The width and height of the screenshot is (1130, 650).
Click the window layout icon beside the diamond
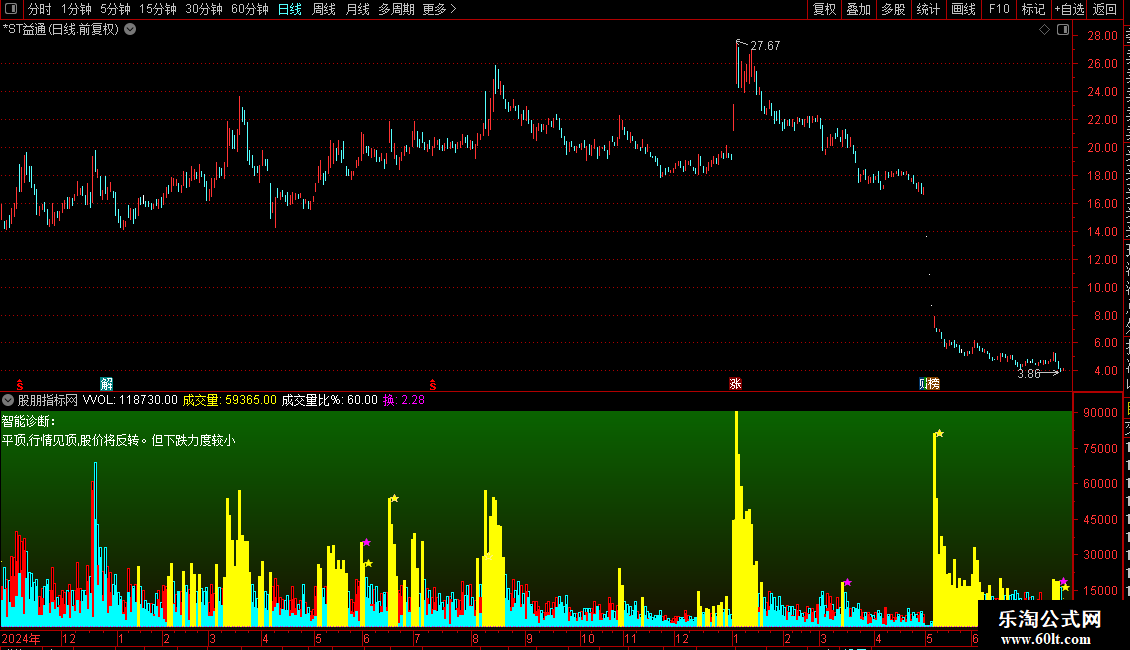tap(1063, 30)
